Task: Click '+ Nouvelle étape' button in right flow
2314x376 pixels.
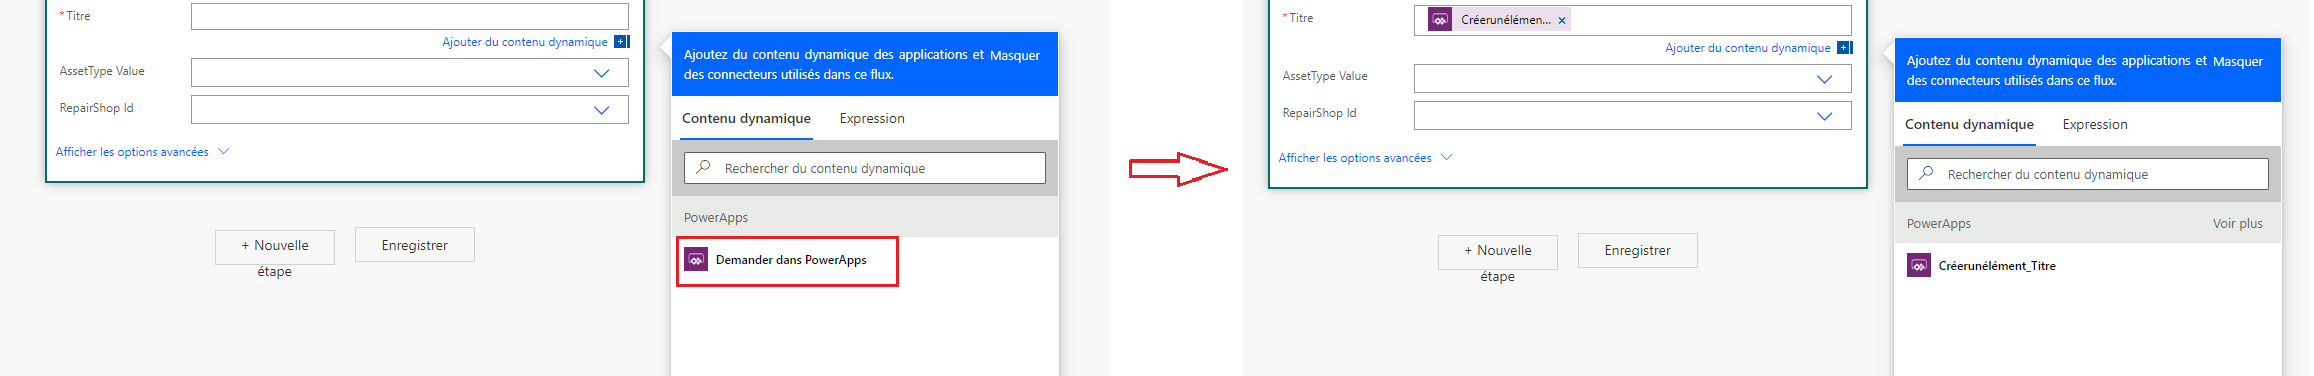Action: tap(1498, 252)
